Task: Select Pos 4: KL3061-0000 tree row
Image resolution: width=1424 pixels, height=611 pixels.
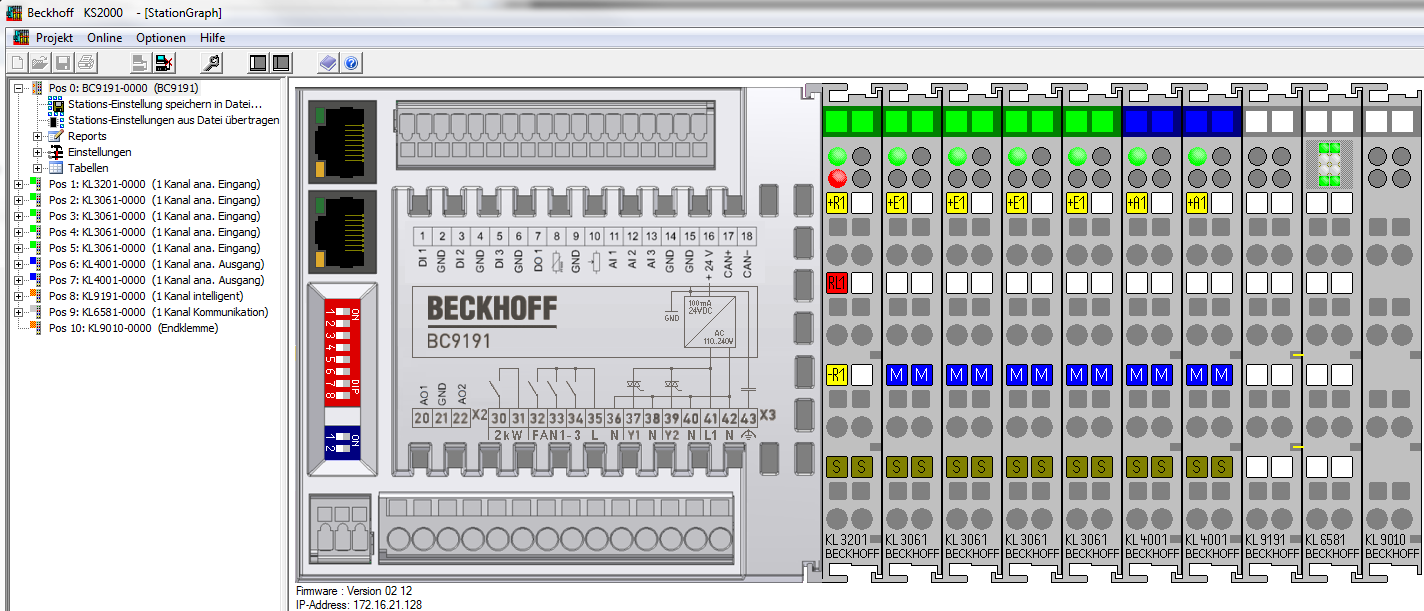Action: pos(154,232)
